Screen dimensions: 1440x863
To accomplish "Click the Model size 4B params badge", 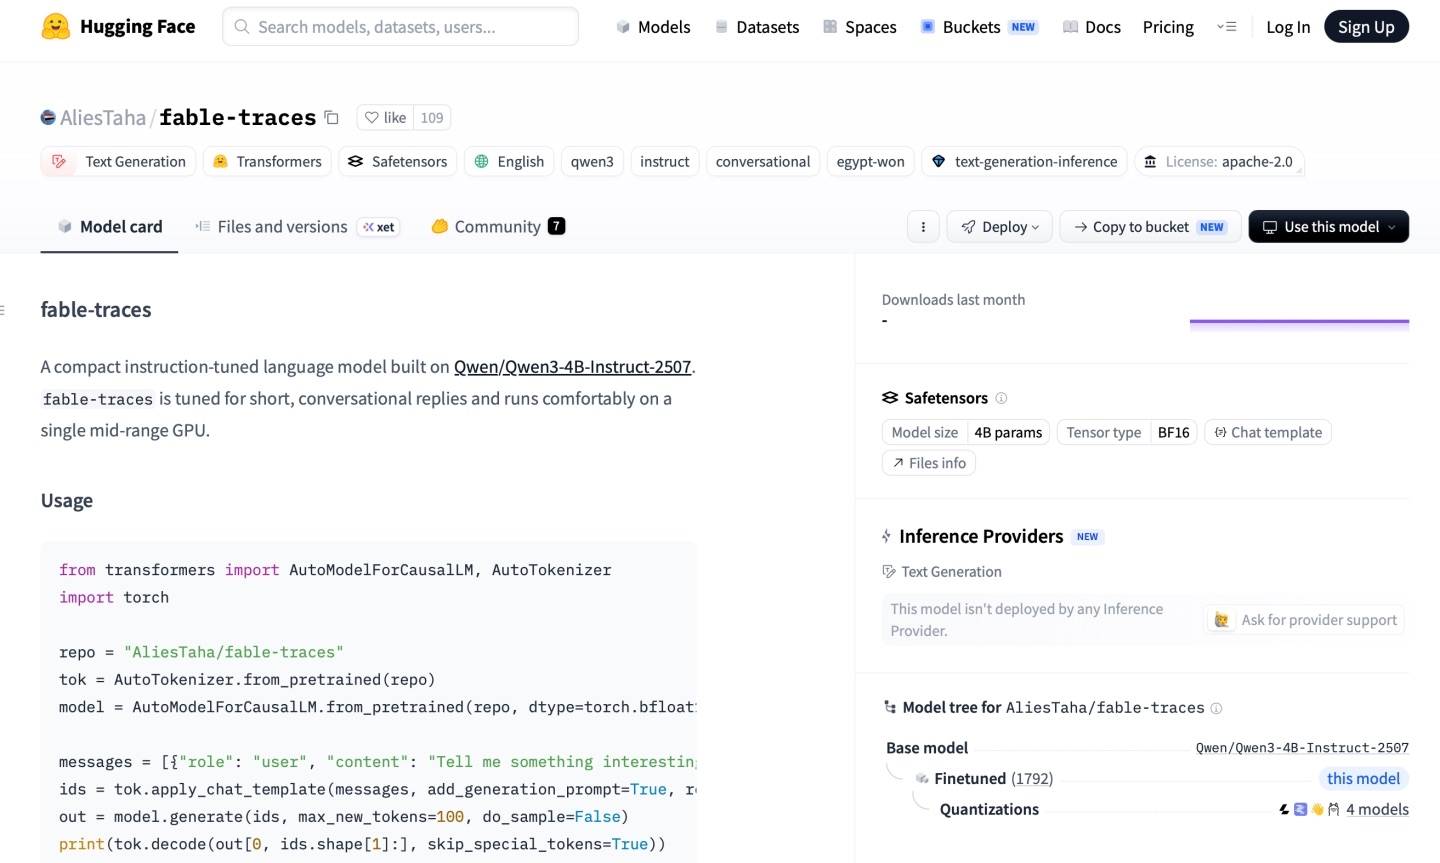I will click(966, 433).
